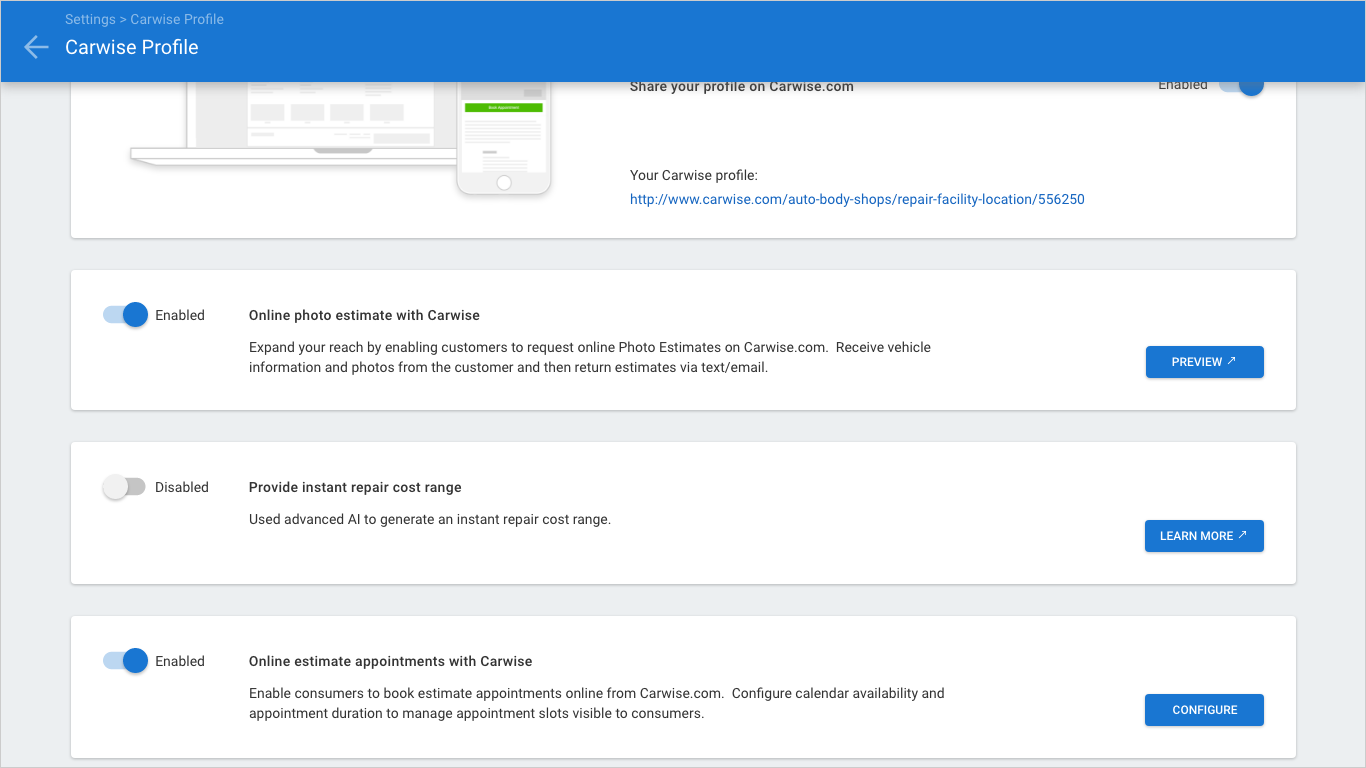1366x768 pixels.
Task: Toggle Share your profile on Carwise.com switch
Action: (x=1241, y=86)
